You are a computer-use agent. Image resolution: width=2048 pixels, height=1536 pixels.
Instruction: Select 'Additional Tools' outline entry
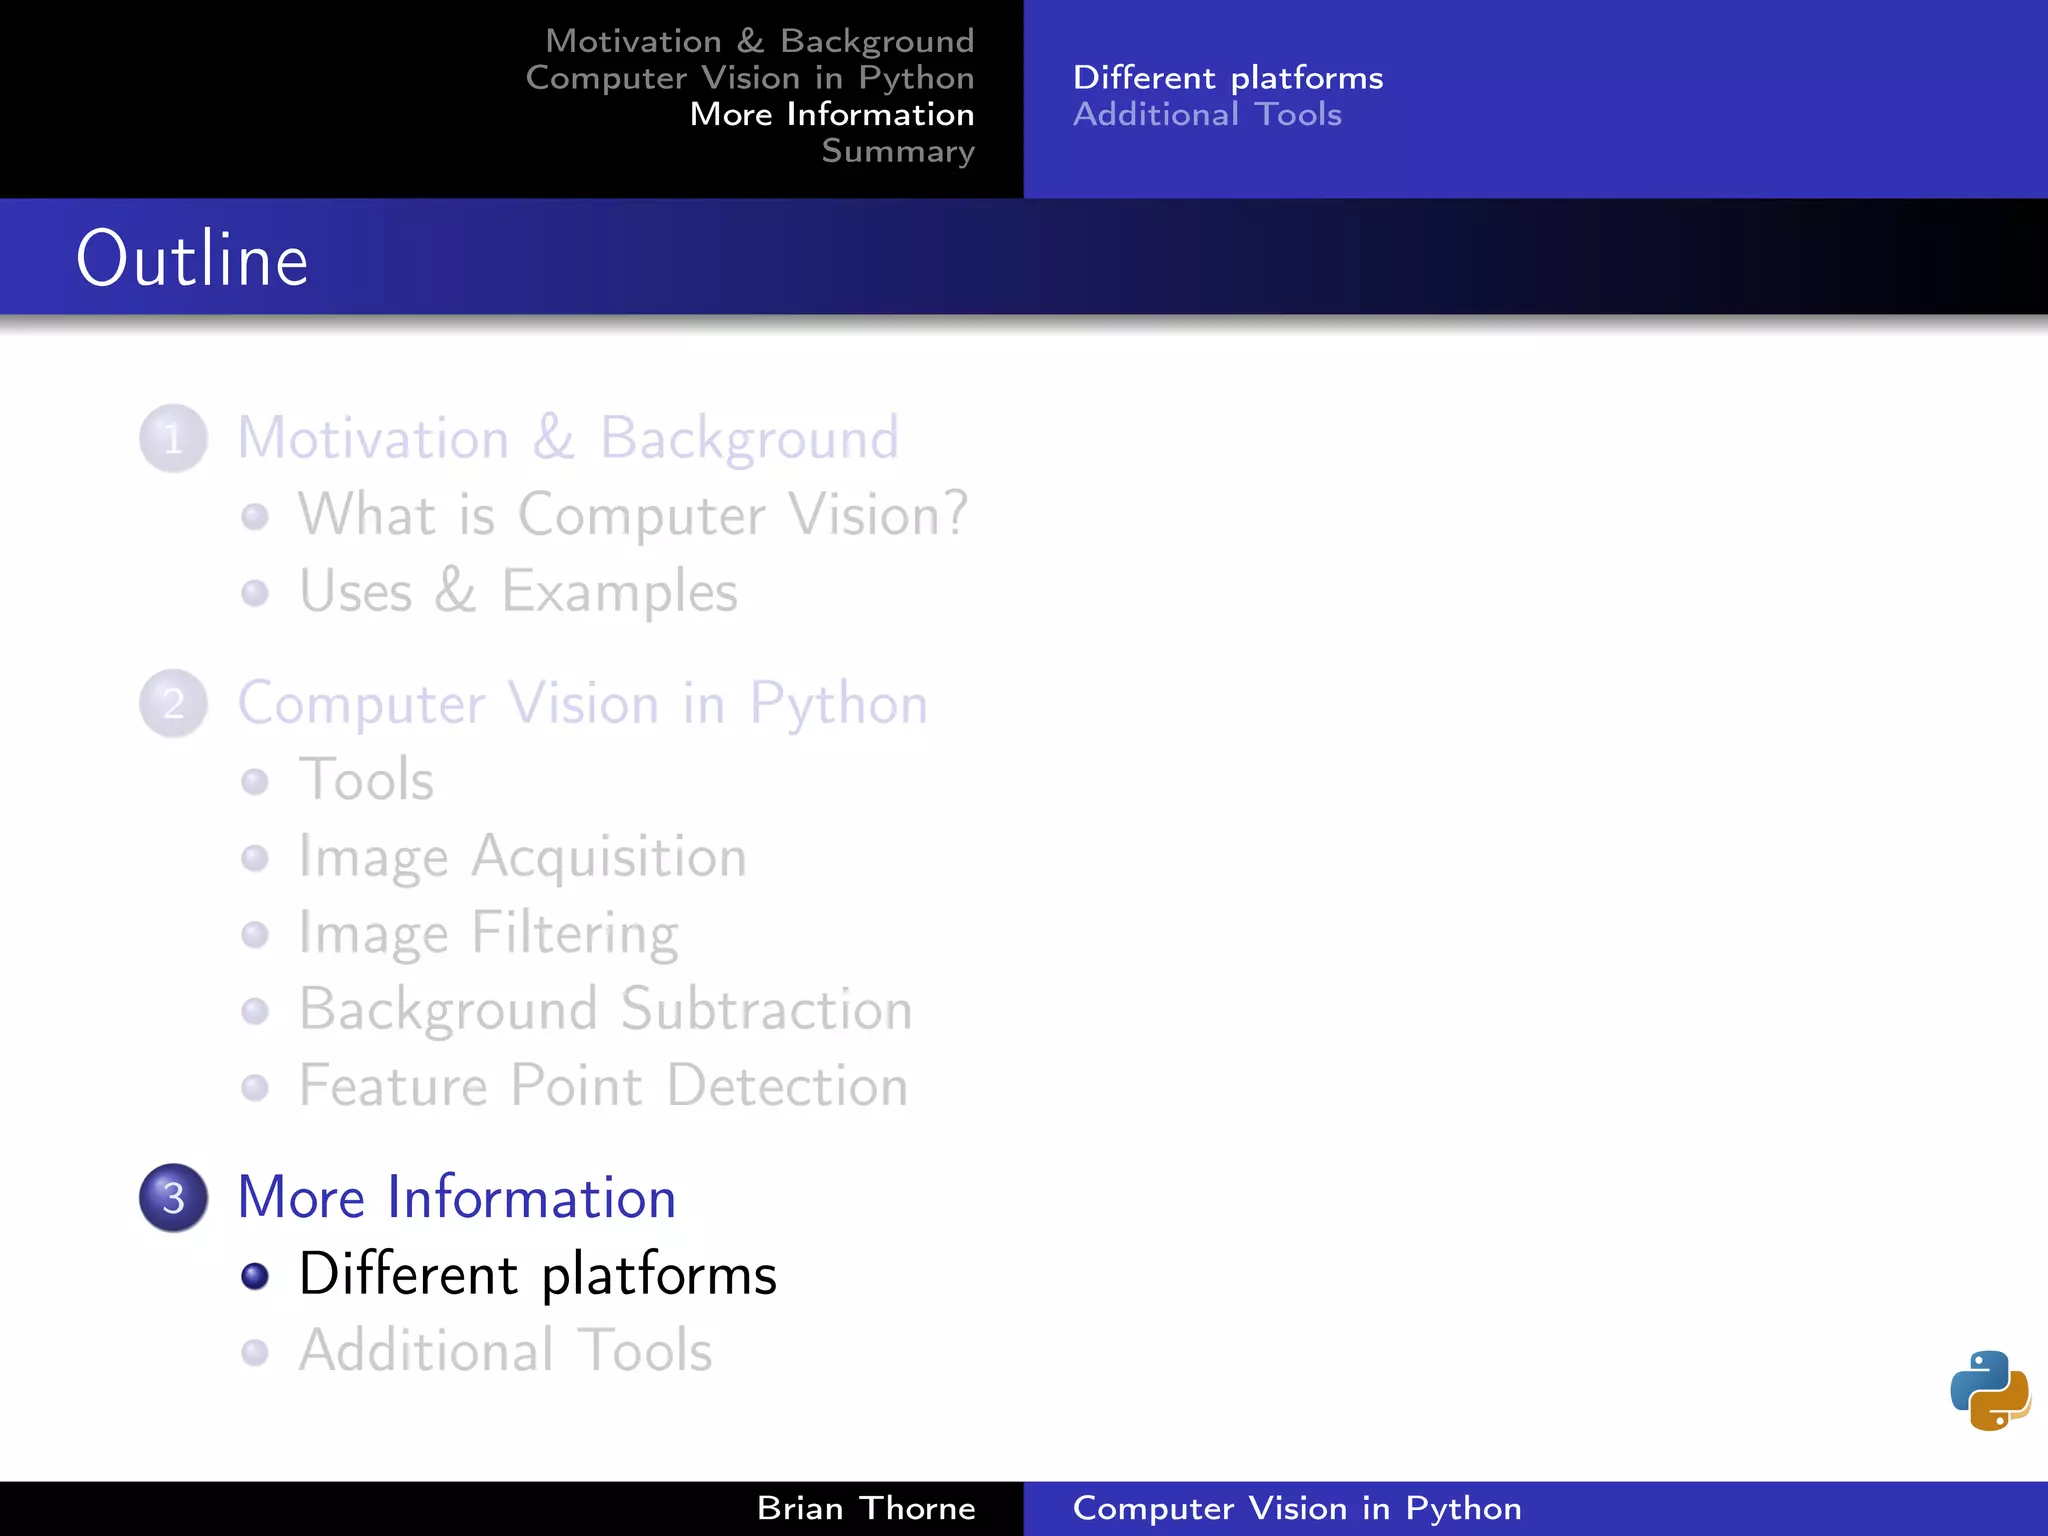point(505,1350)
